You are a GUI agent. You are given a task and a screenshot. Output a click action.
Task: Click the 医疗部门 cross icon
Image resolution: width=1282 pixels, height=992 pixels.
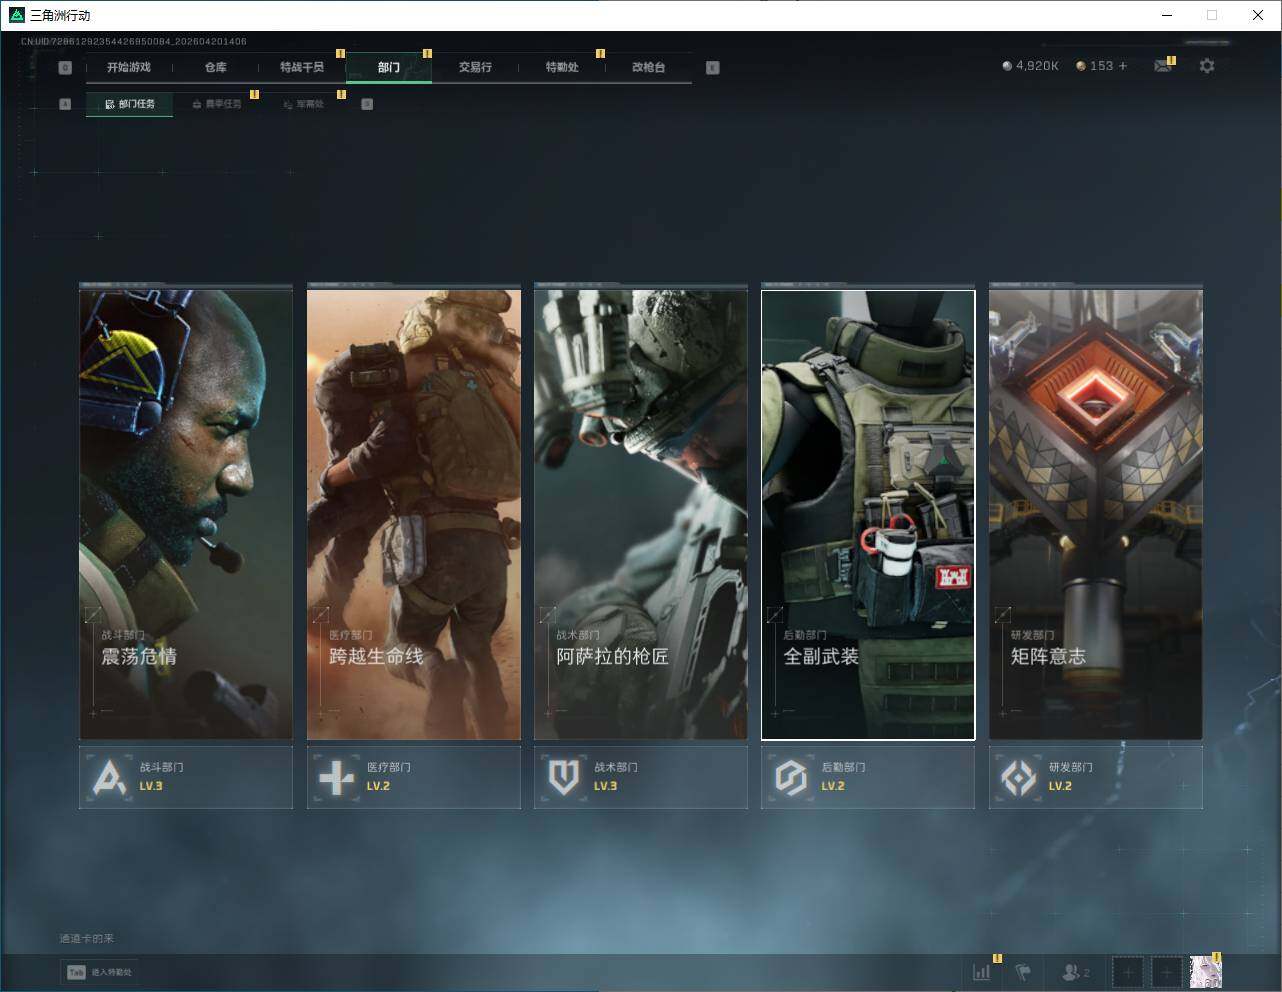click(x=336, y=777)
